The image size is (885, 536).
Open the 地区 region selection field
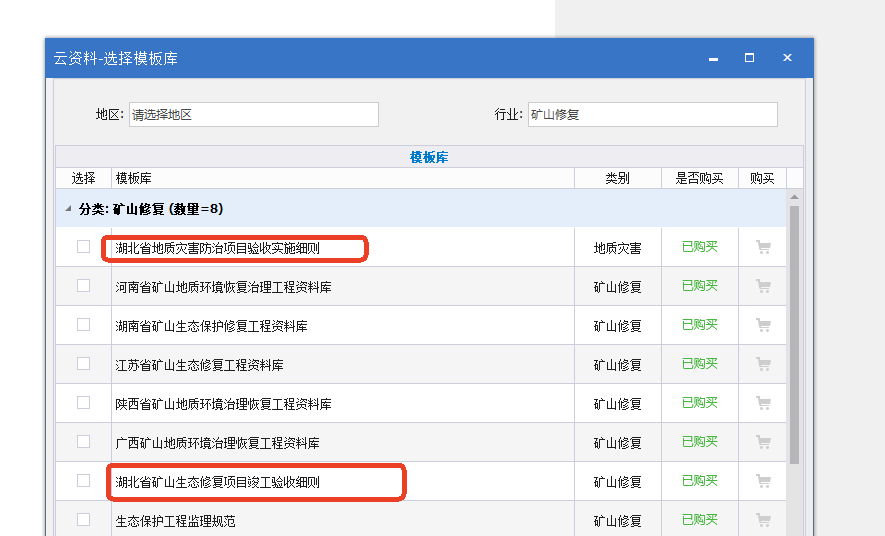(x=253, y=115)
